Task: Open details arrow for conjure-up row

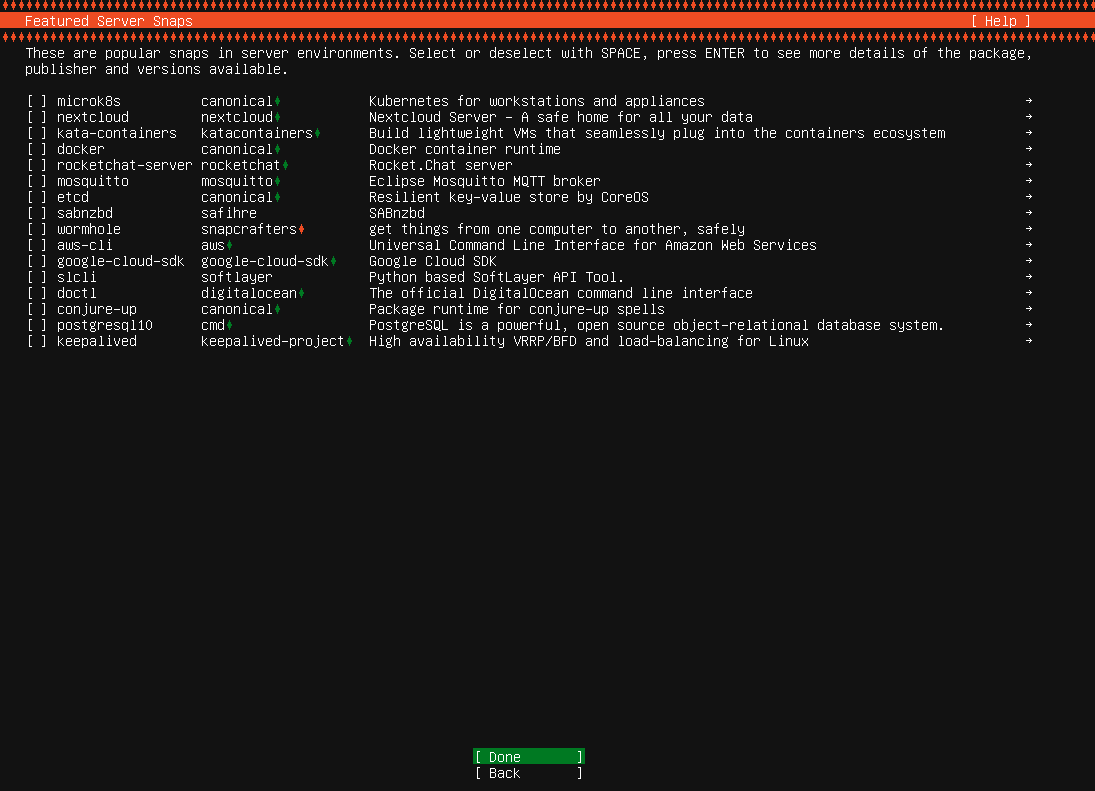Action: click(1029, 309)
